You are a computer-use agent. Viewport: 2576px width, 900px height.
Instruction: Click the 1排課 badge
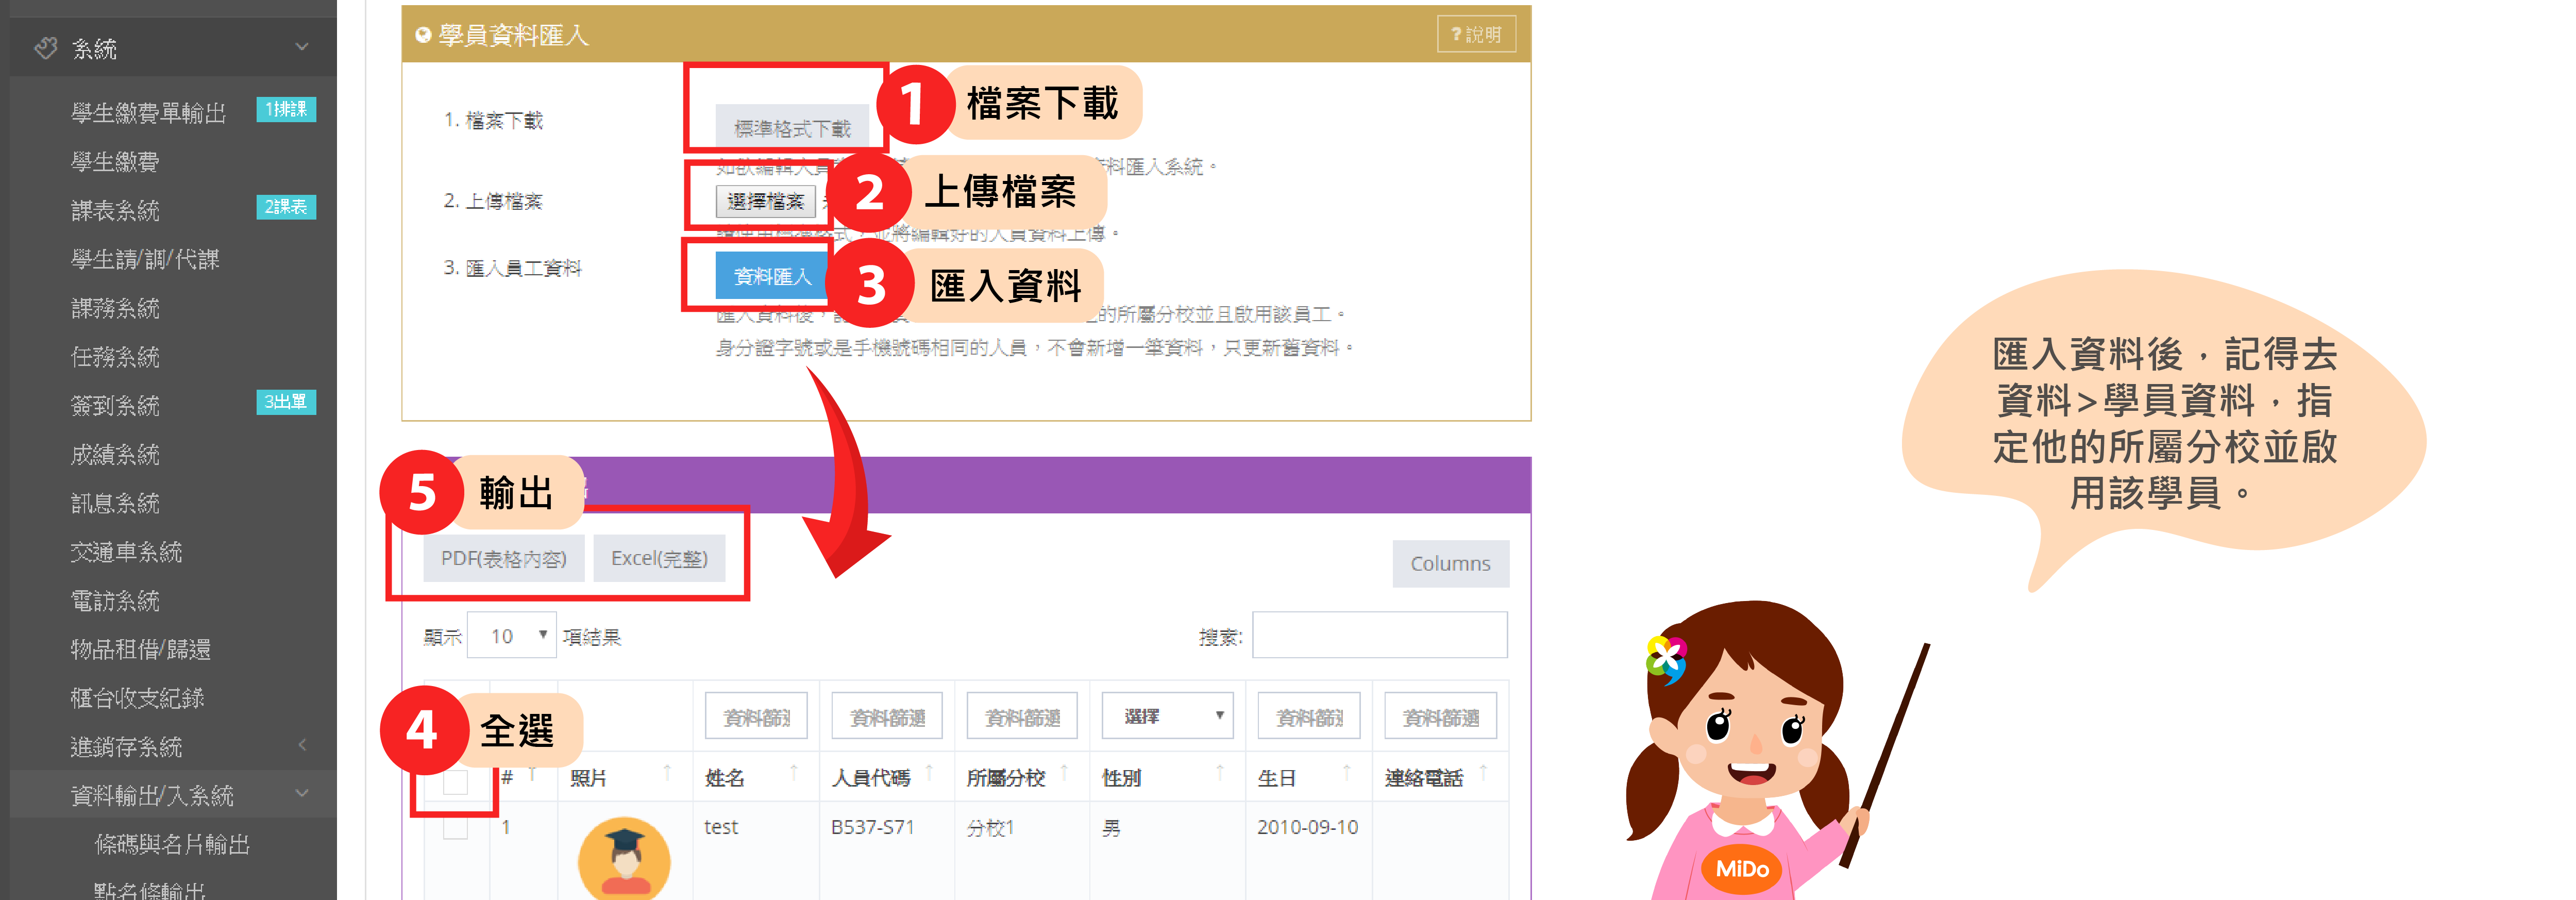(286, 109)
